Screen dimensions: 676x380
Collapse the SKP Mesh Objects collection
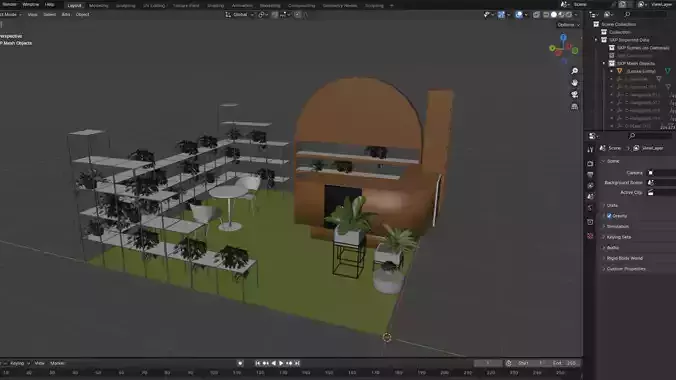pyautogui.click(x=604, y=63)
